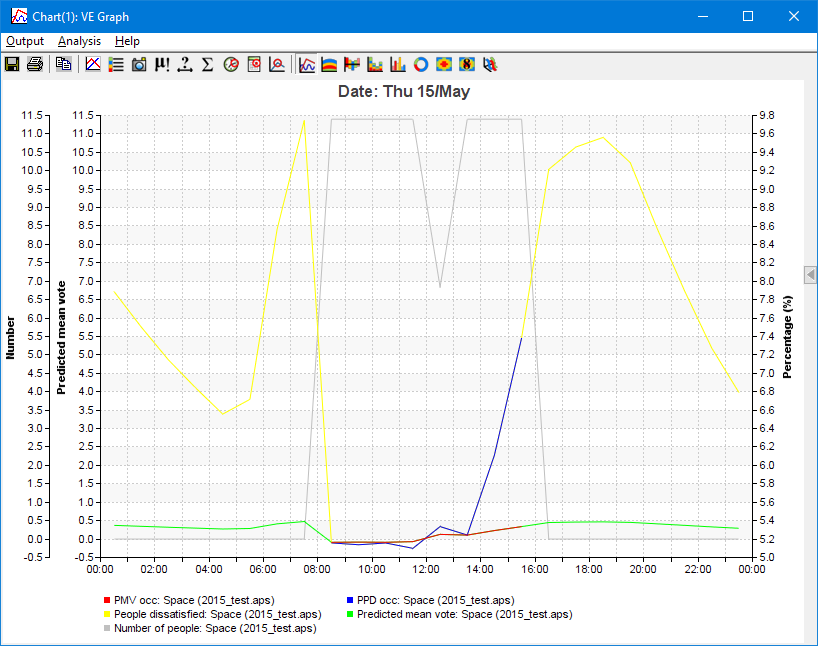
Task: Click the VE Graph title bar app icon
Action: point(19,16)
